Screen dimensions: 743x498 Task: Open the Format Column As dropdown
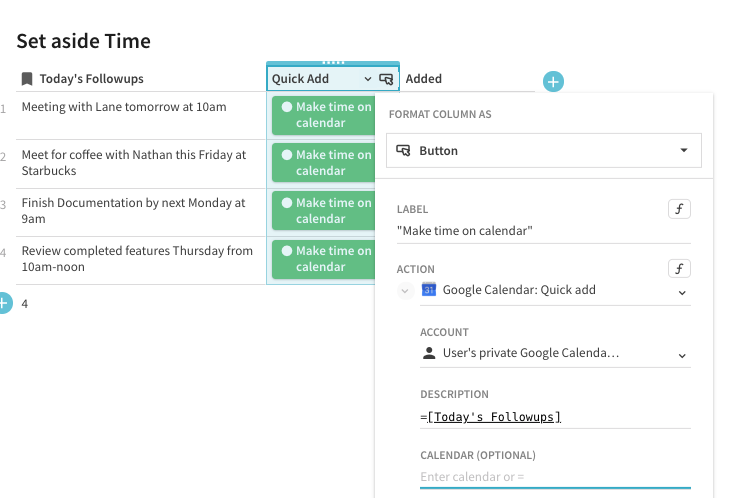pyautogui.click(x=544, y=151)
